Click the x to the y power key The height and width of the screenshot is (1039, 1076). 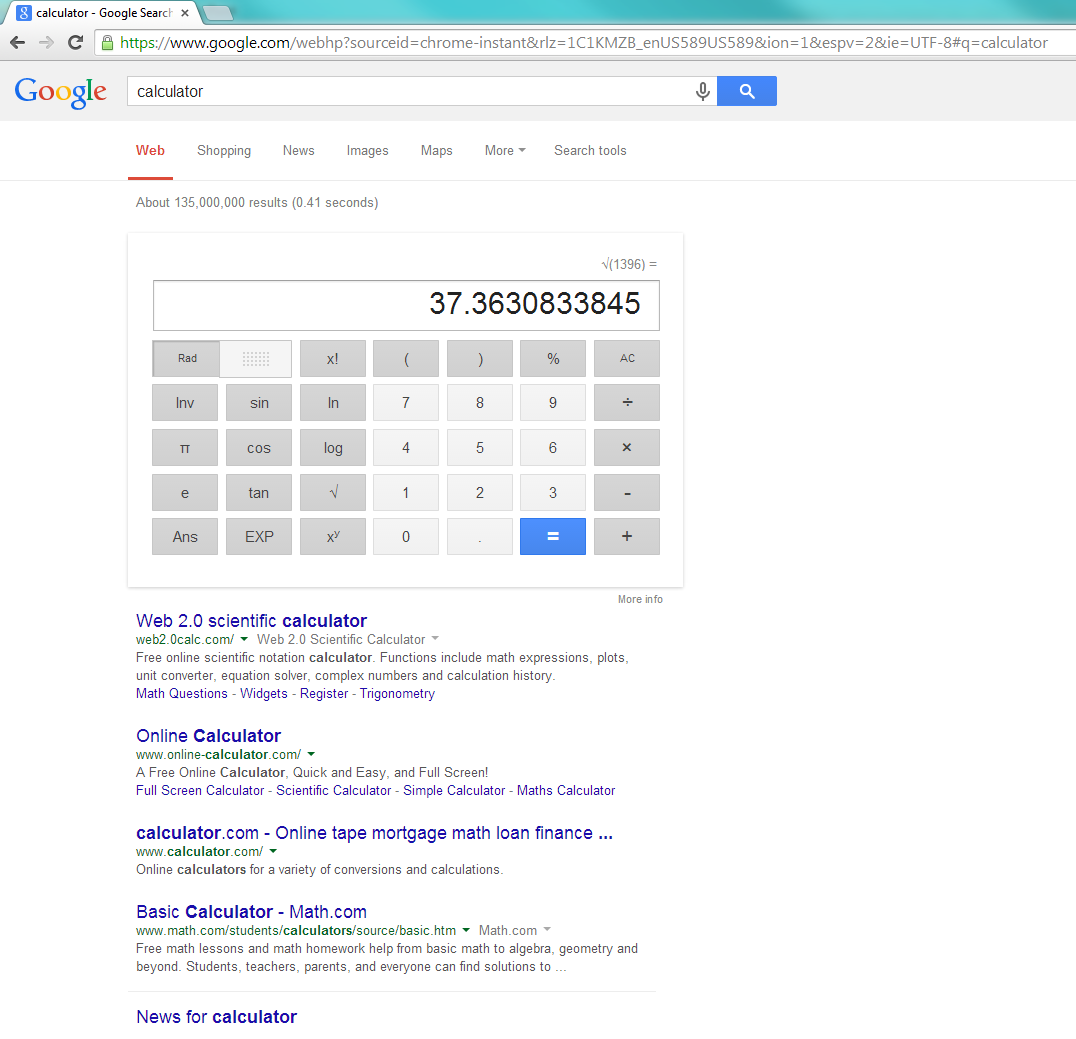pos(333,537)
